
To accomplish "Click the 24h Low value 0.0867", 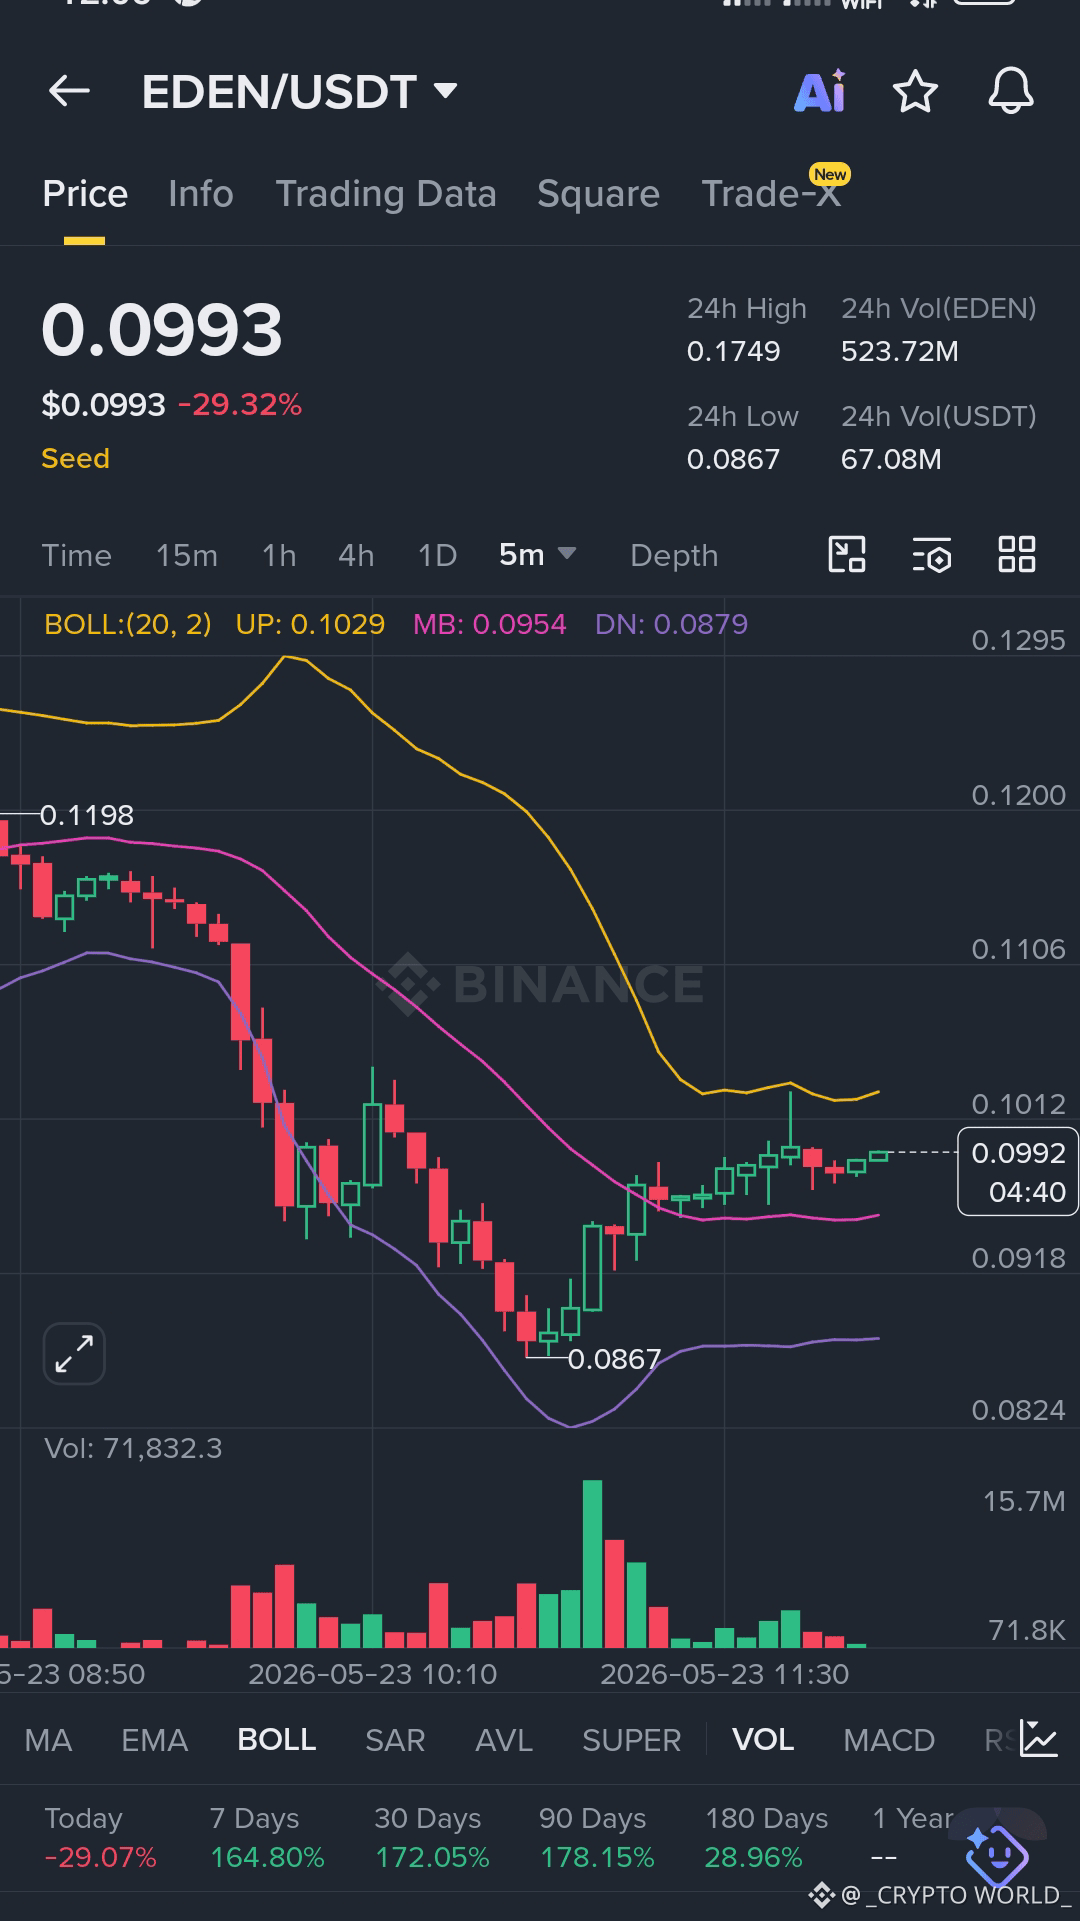I will click(733, 460).
